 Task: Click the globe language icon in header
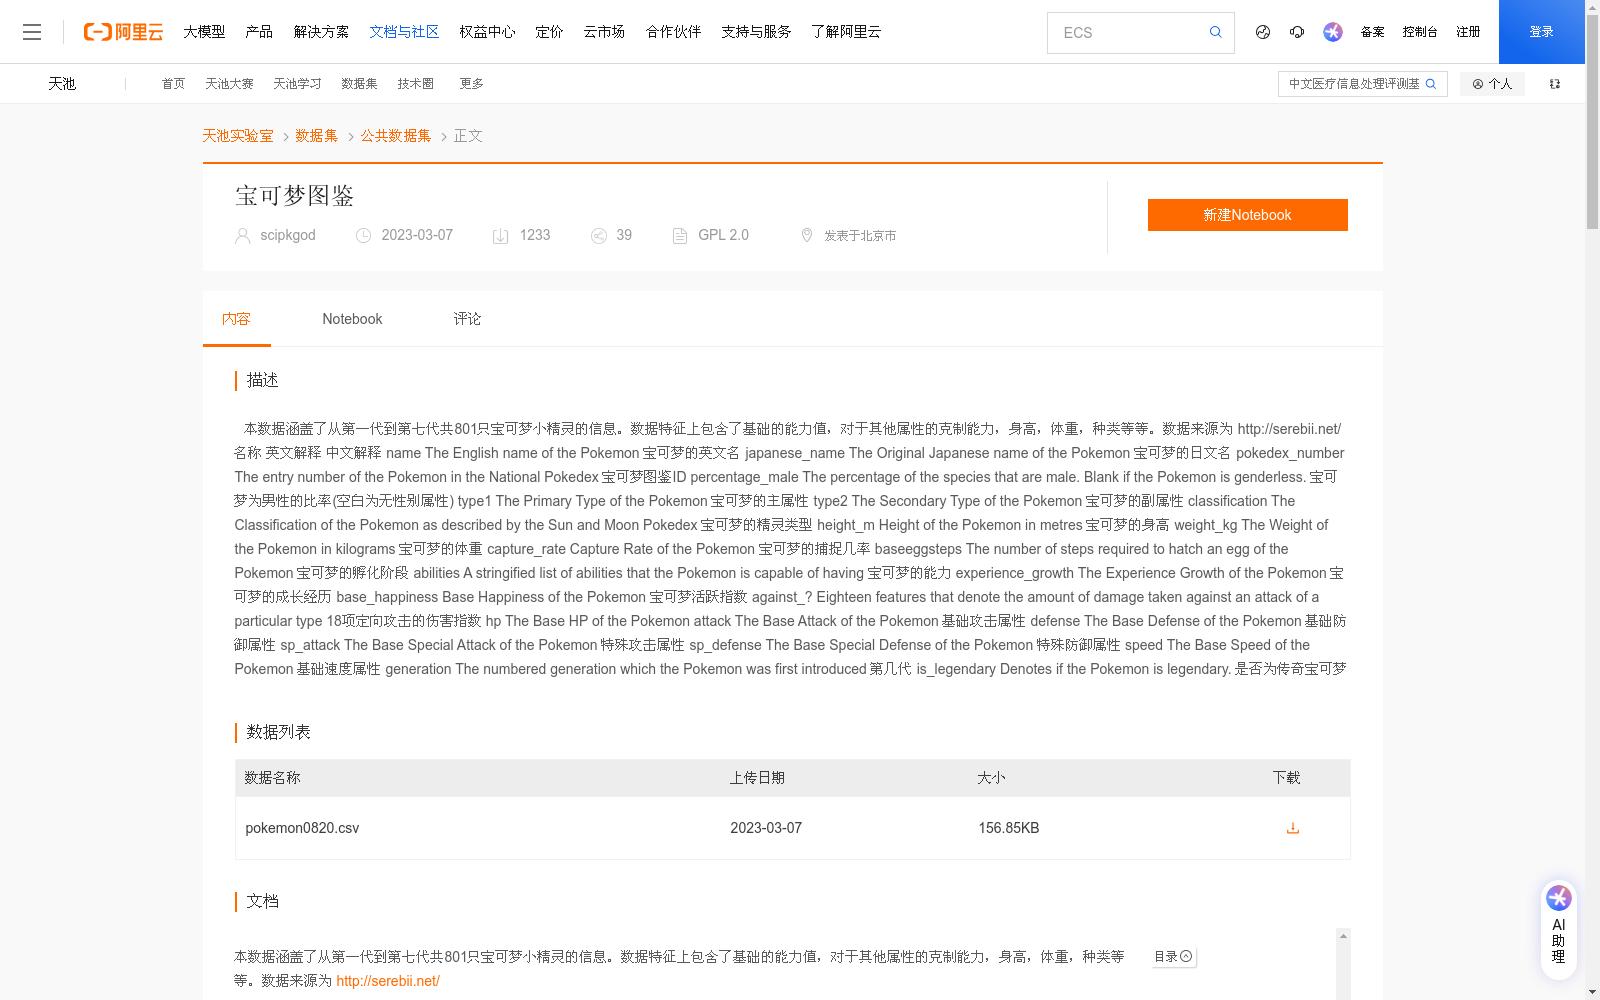[x=1263, y=32]
